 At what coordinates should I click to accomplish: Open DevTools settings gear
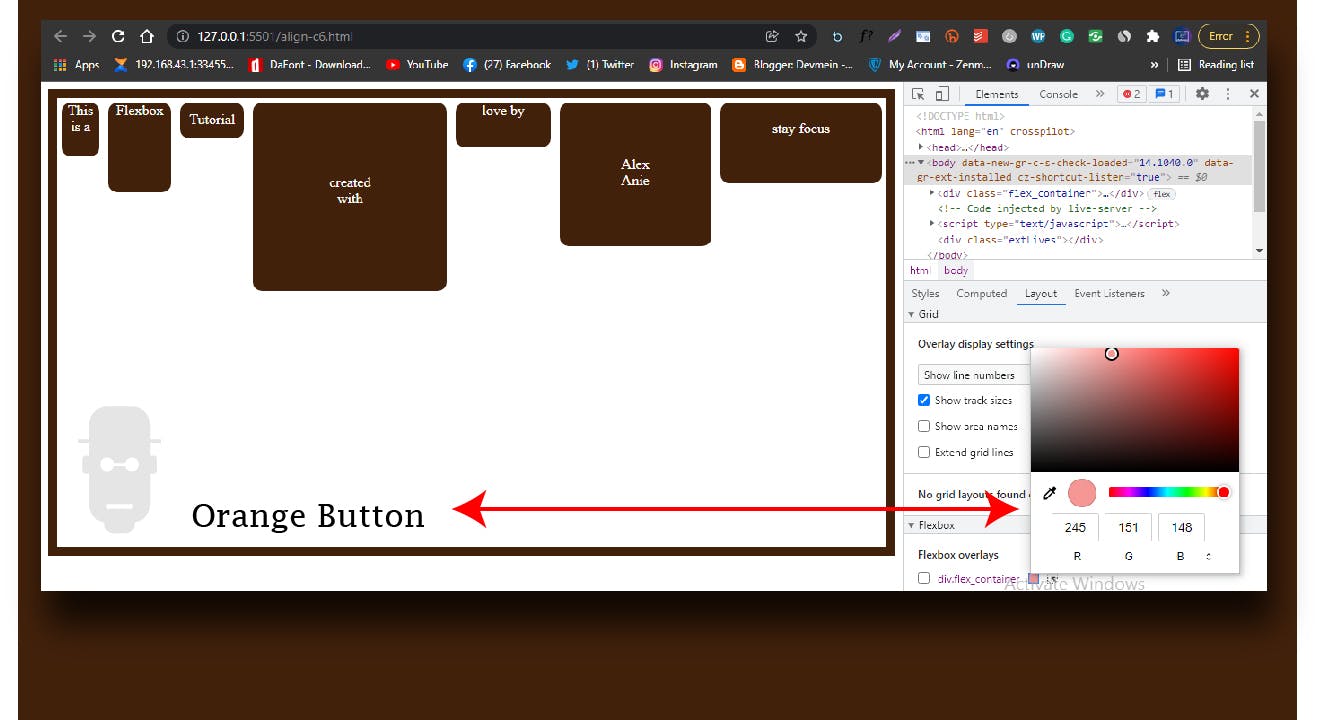pos(1202,94)
